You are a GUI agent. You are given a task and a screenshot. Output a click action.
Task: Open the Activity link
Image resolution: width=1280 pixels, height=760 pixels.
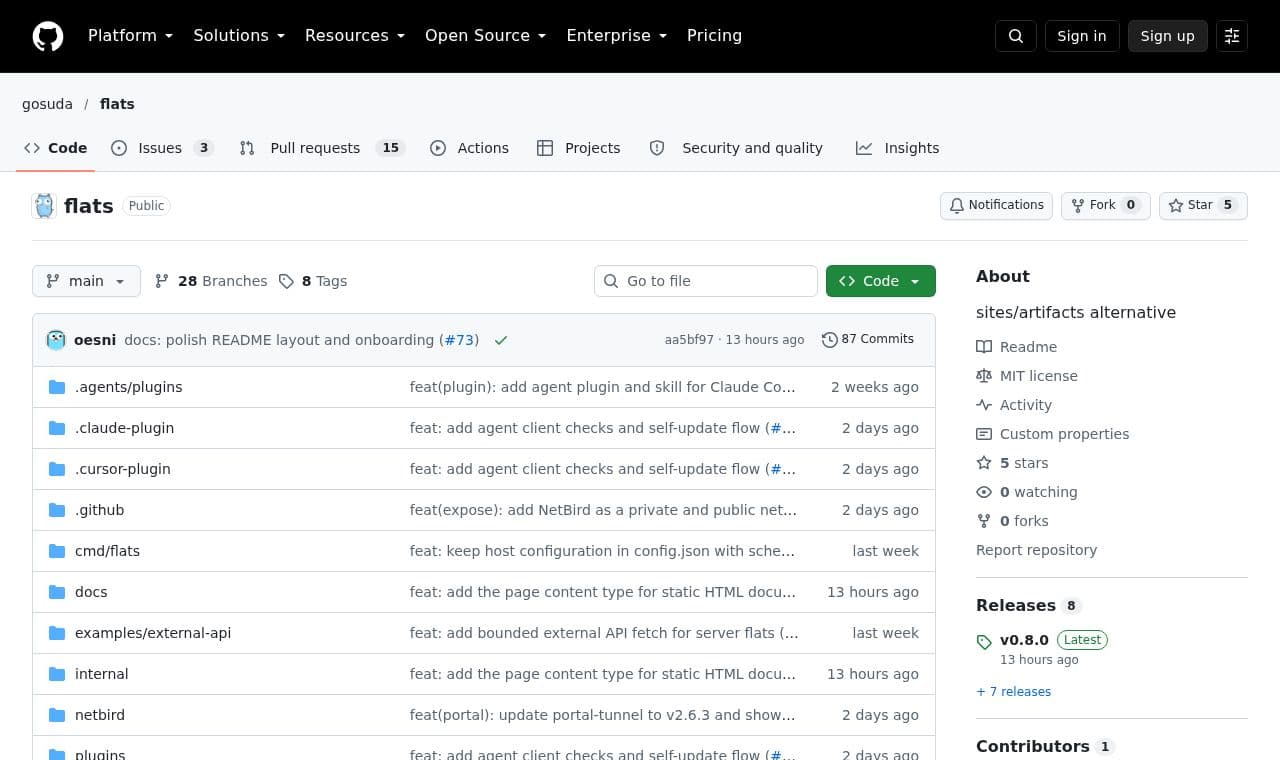pos(1014,405)
